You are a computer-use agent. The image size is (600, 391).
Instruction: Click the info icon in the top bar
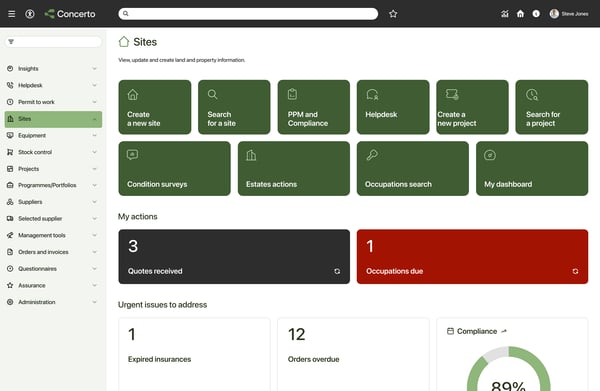point(536,14)
